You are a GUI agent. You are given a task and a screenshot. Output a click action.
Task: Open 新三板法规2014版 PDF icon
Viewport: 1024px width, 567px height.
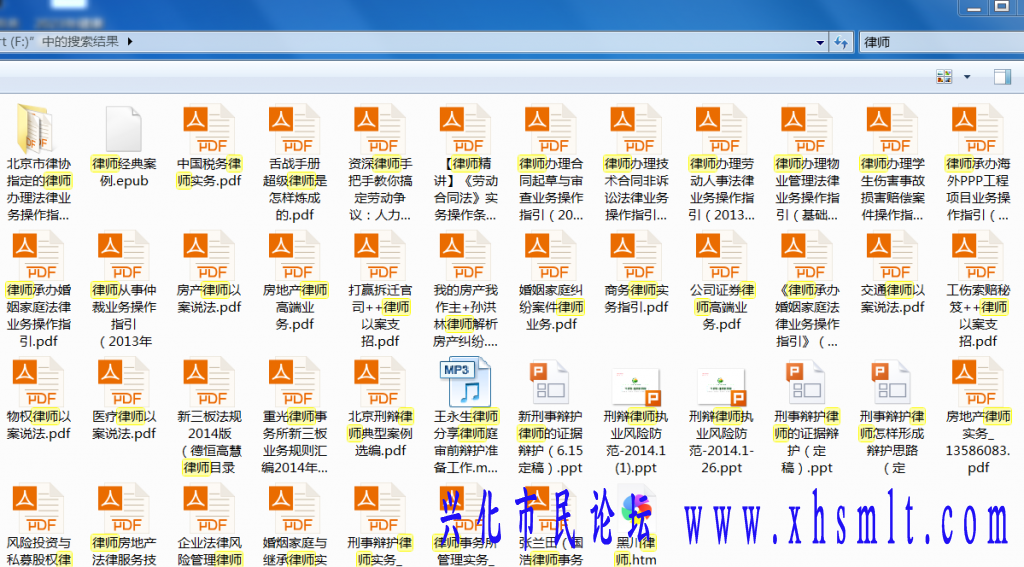click(208, 382)
